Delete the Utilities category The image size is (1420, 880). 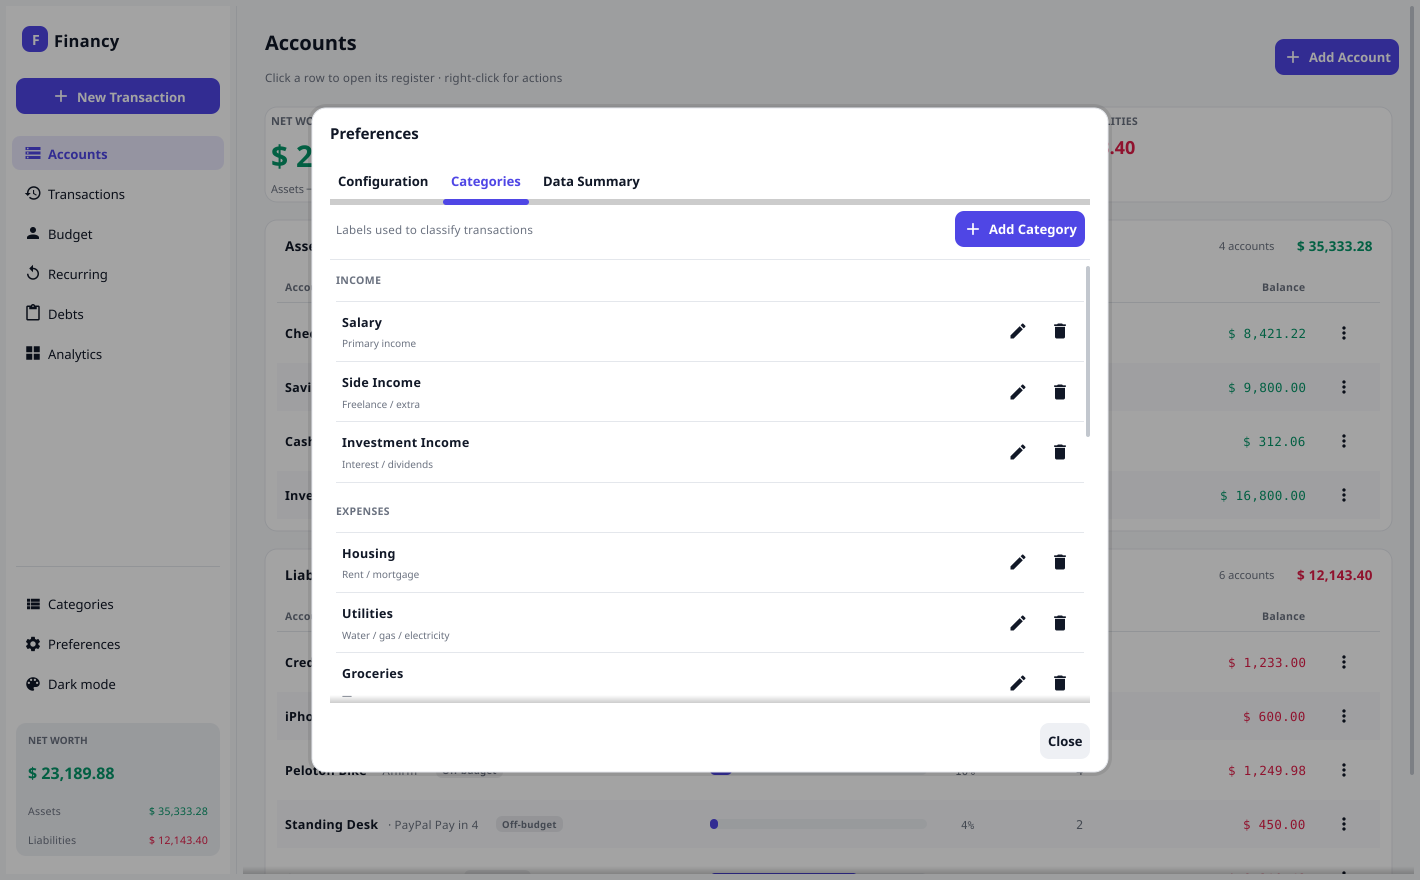[1060, 623]
